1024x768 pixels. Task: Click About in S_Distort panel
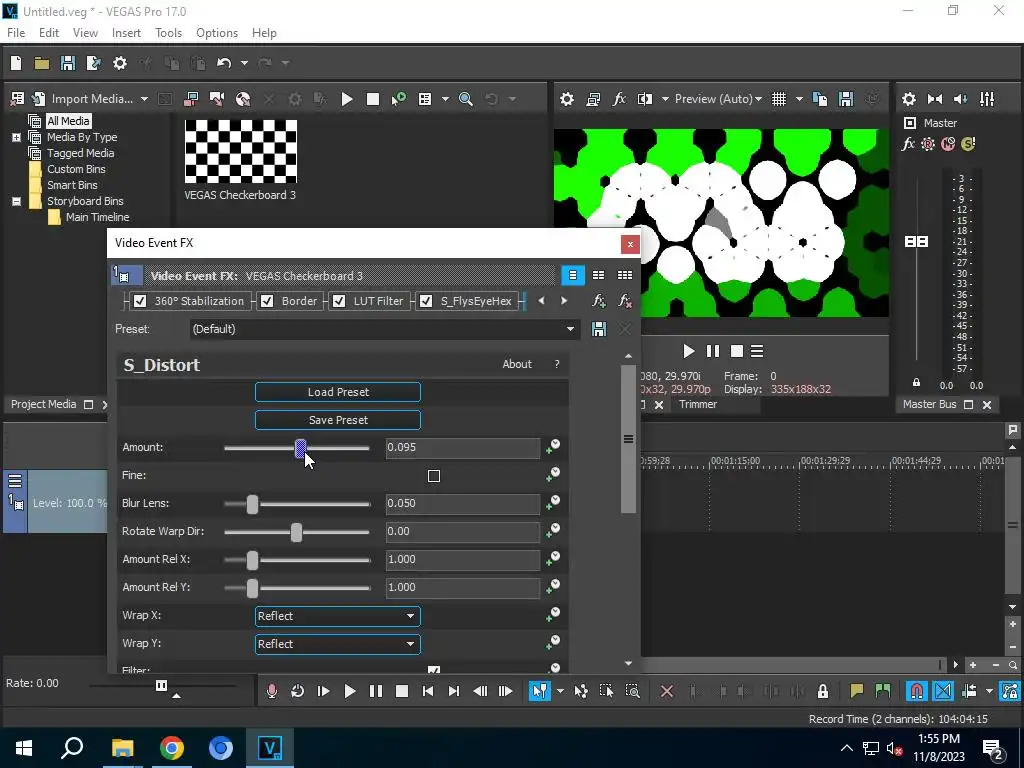[x=517, y=364]
